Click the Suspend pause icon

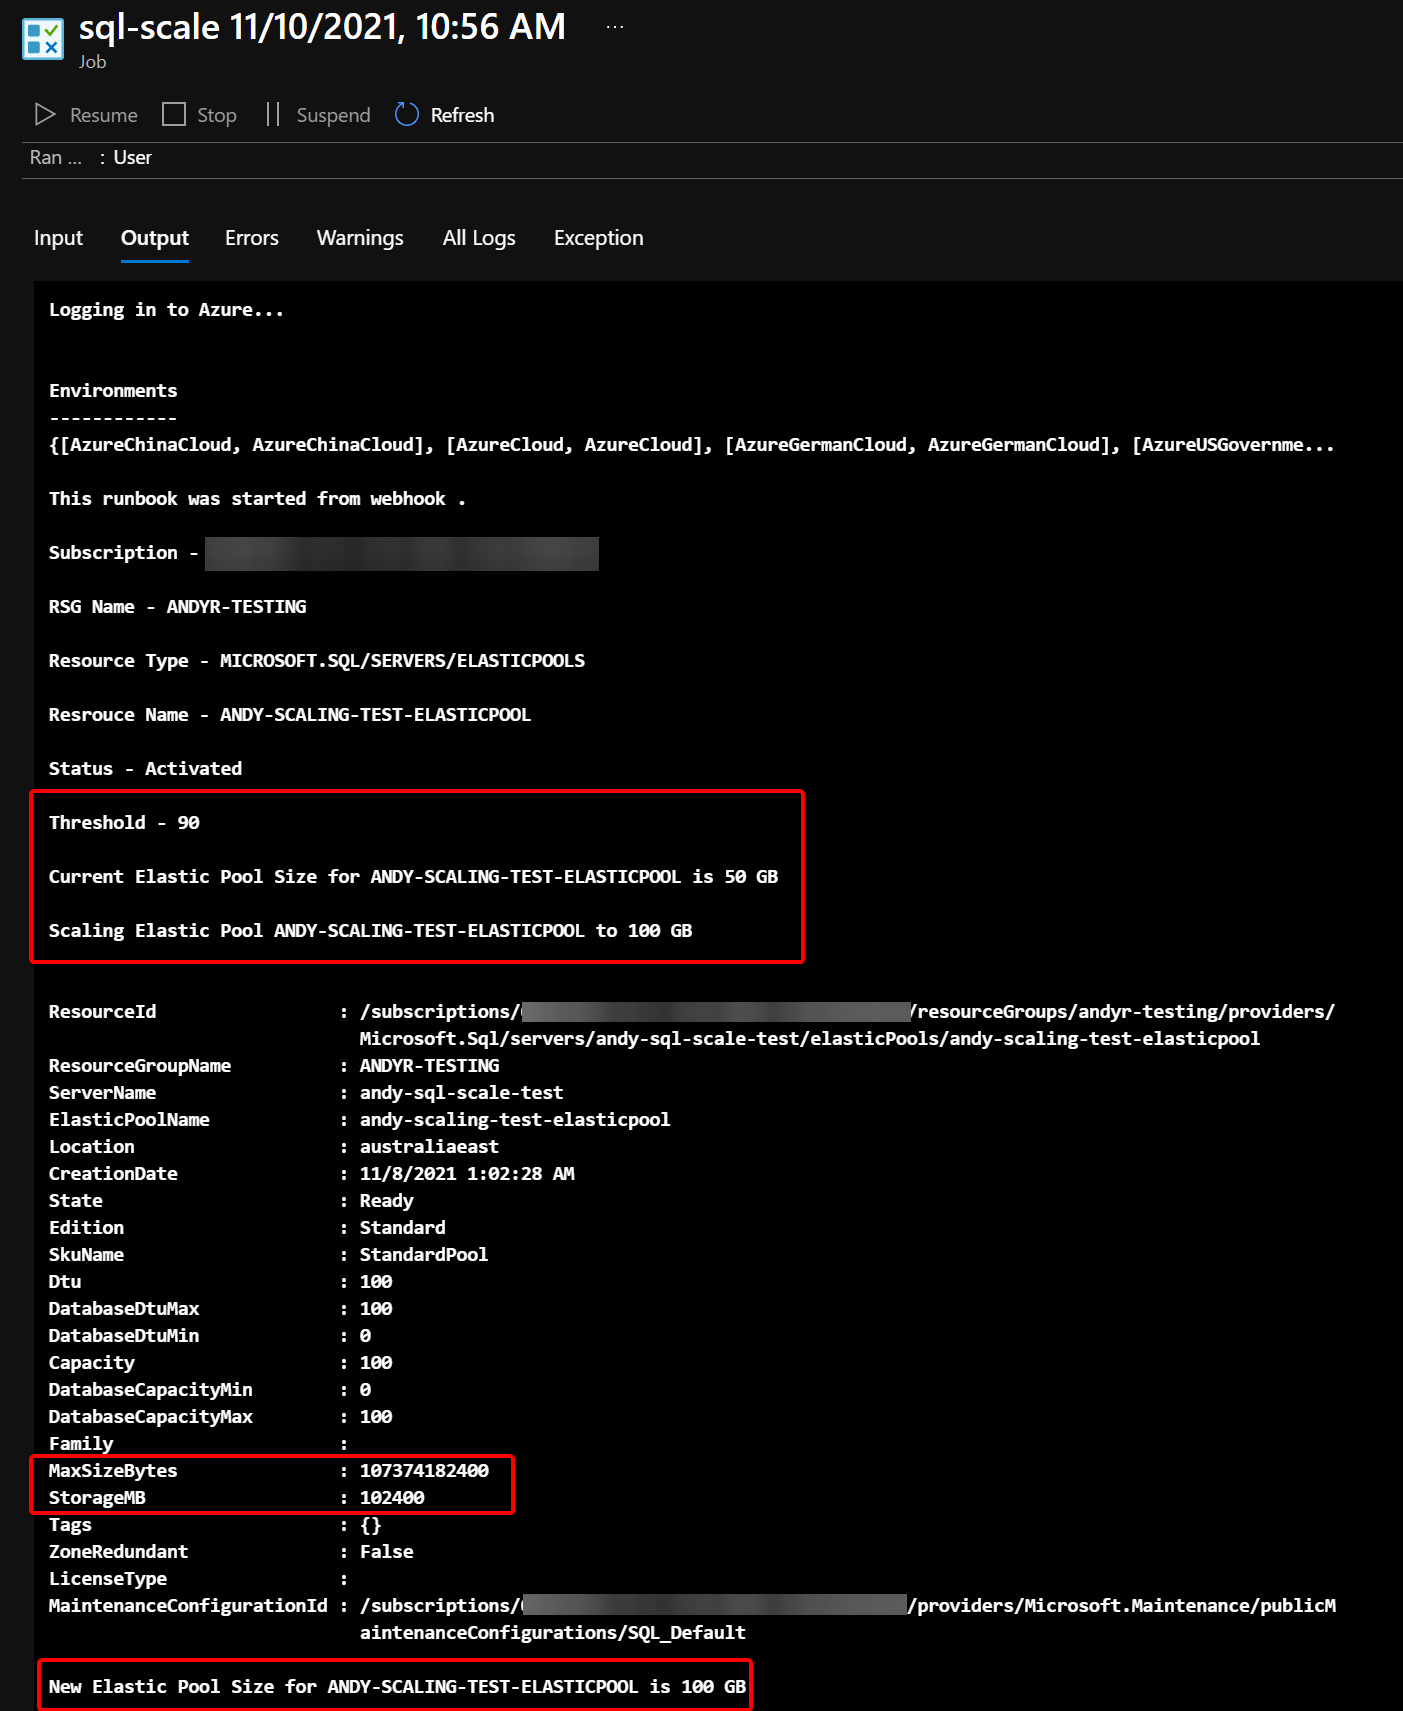pos(272,114)
